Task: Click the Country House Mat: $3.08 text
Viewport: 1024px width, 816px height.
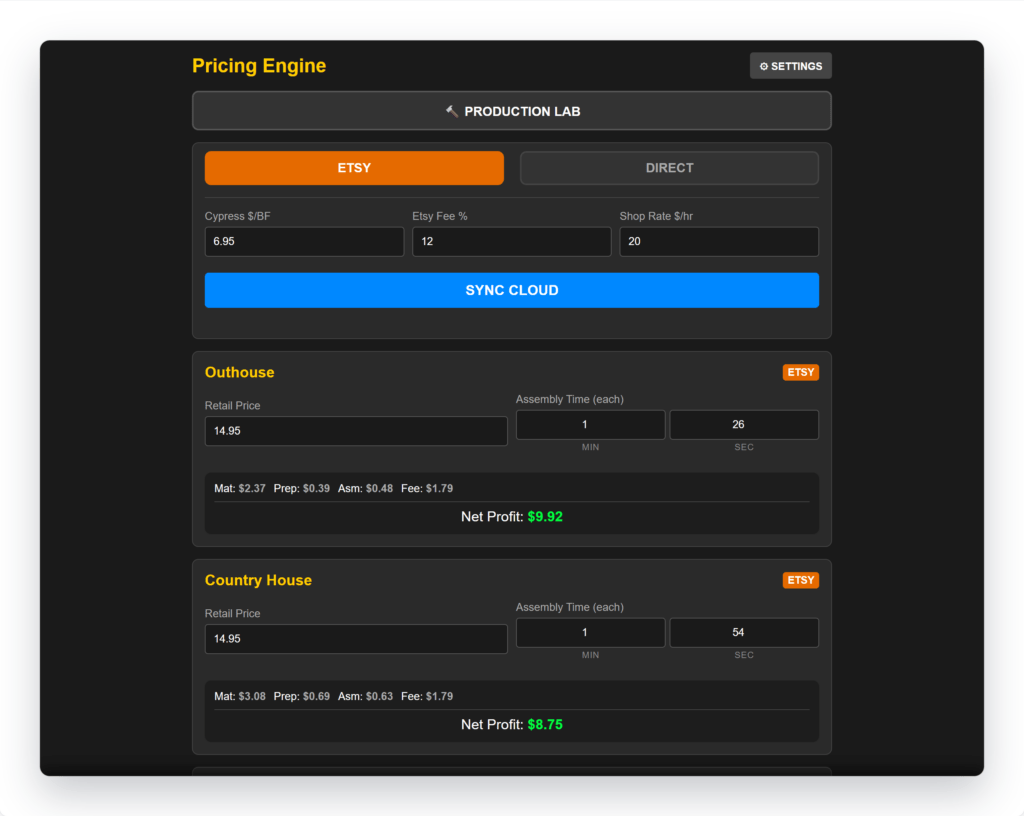Action: (240, 696)
